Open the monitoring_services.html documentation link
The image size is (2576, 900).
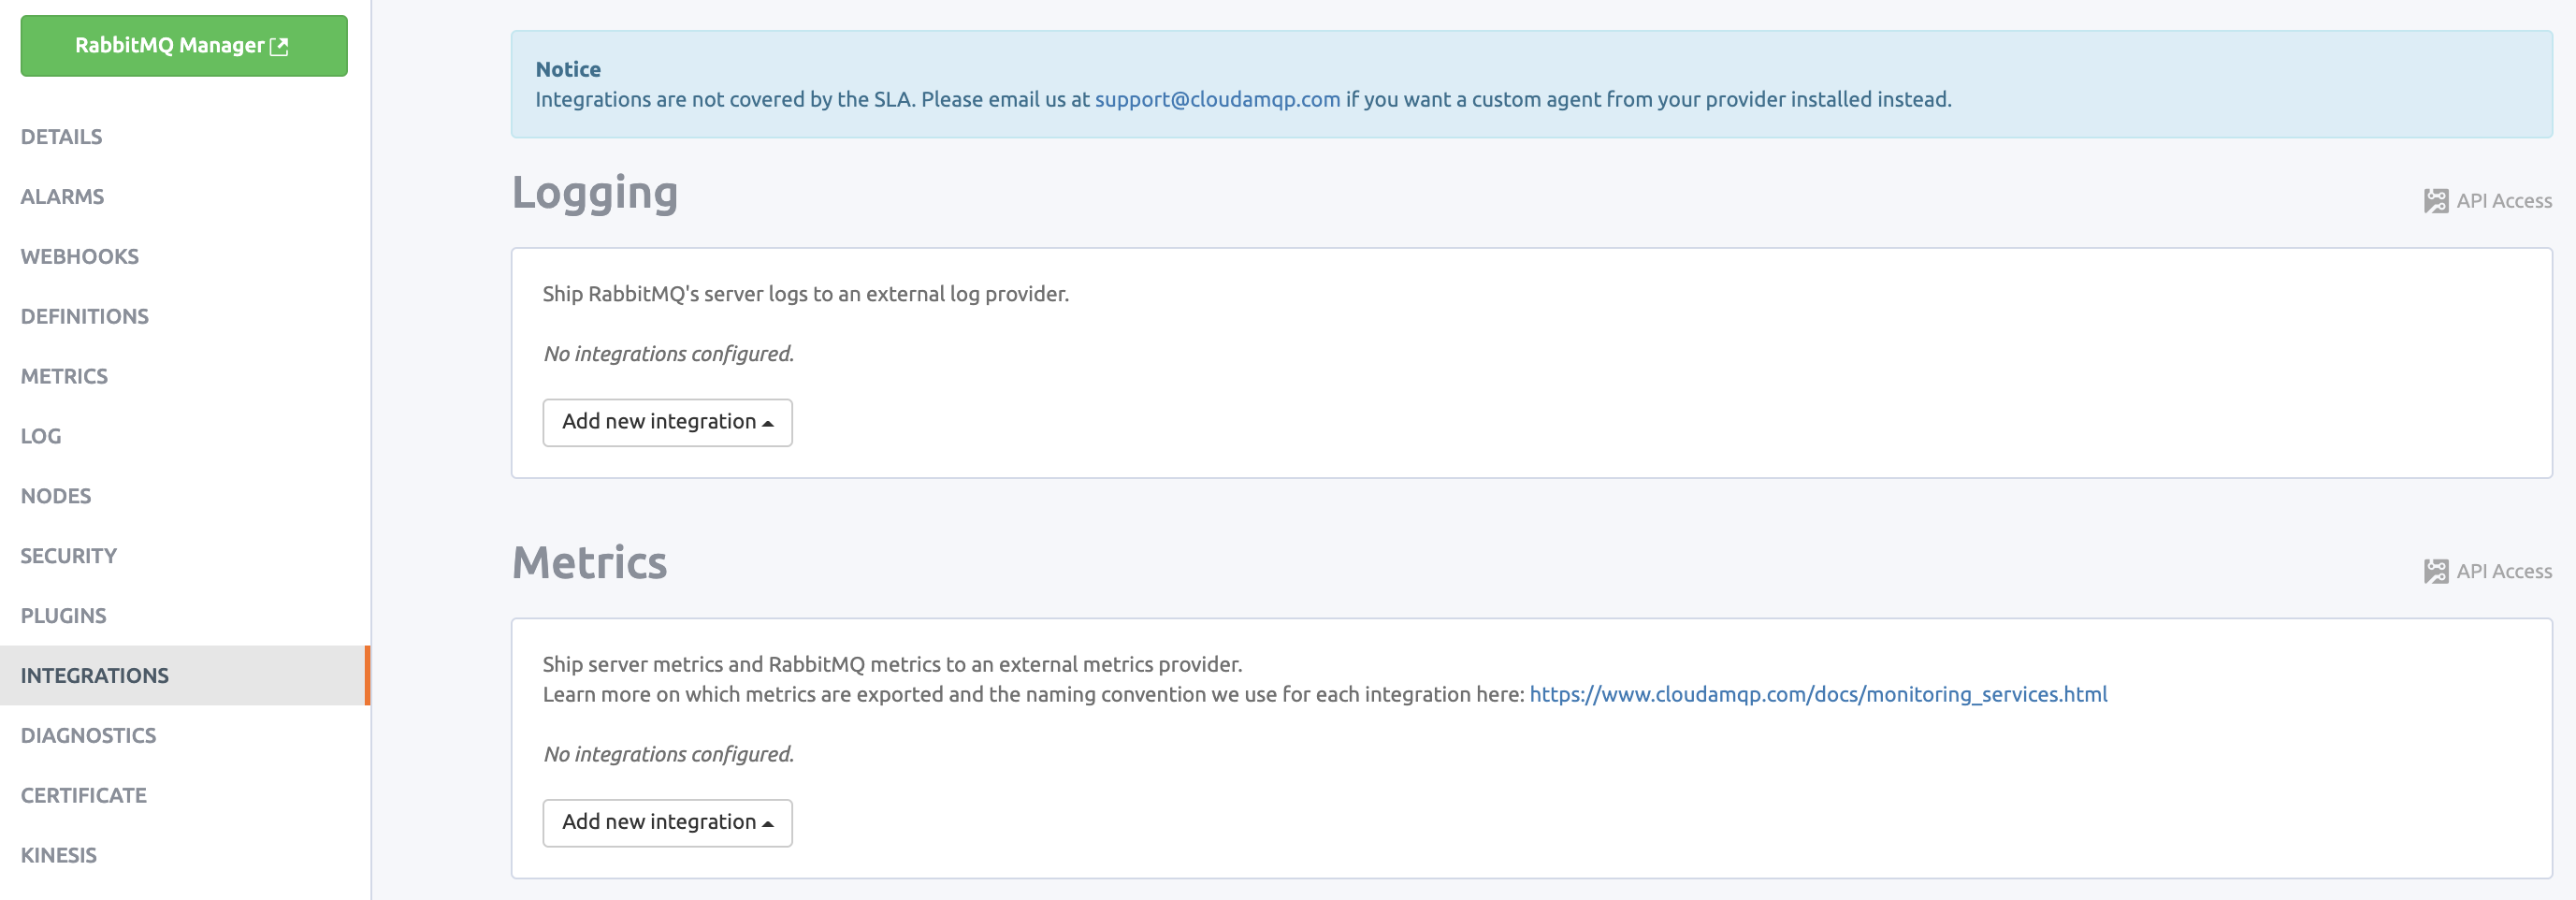point(1818,695)
